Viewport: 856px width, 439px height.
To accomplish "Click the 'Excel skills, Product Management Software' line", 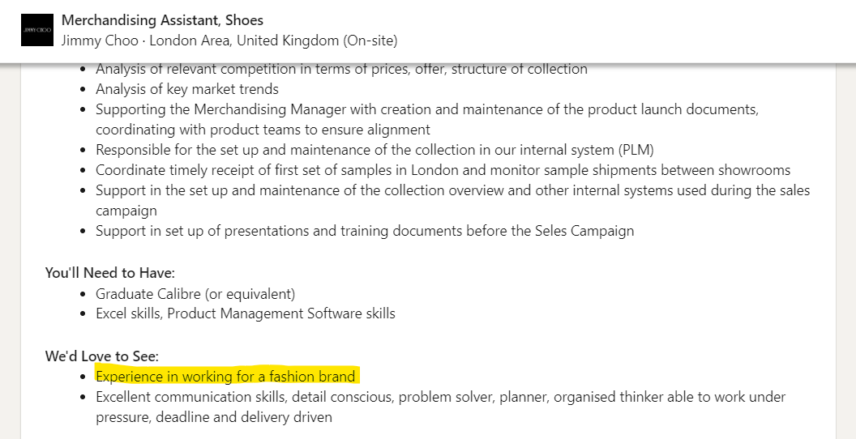I will (x=245, y=313).
